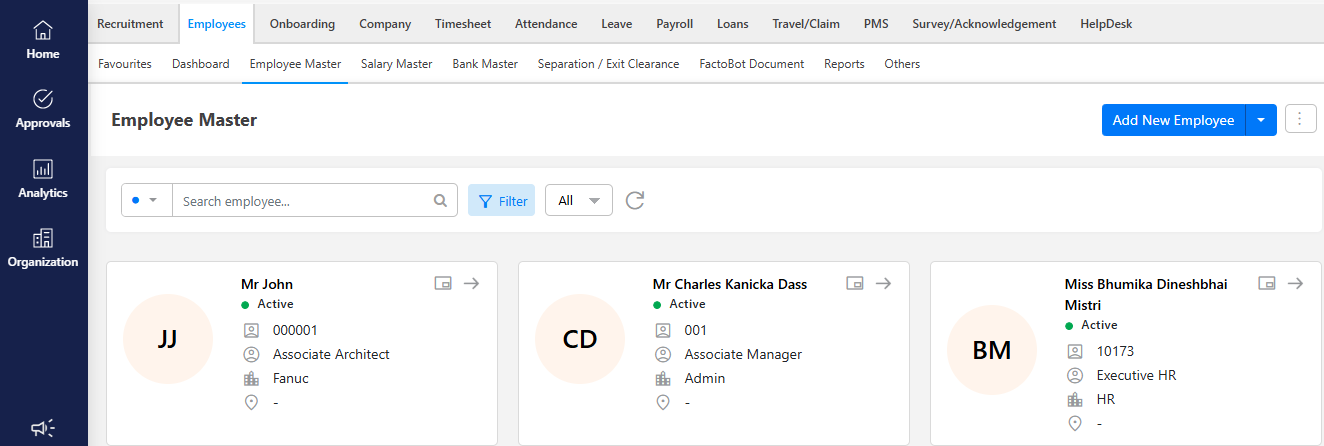Open Mr John's ID card icon
This screenshot has width=1324, height=446.
tap(443, 284)
